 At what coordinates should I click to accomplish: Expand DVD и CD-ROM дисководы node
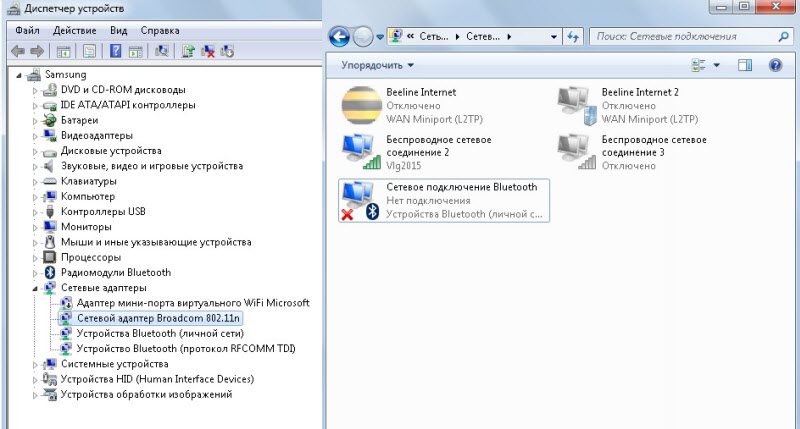35,91
